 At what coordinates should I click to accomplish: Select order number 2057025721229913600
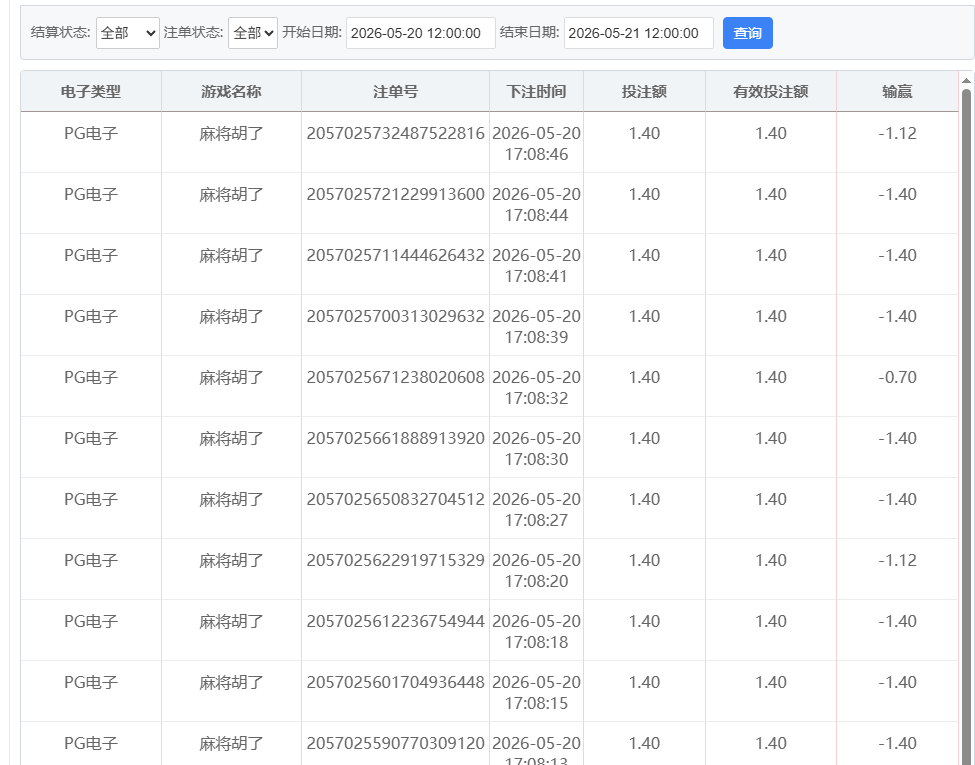[x=395, y=194]
